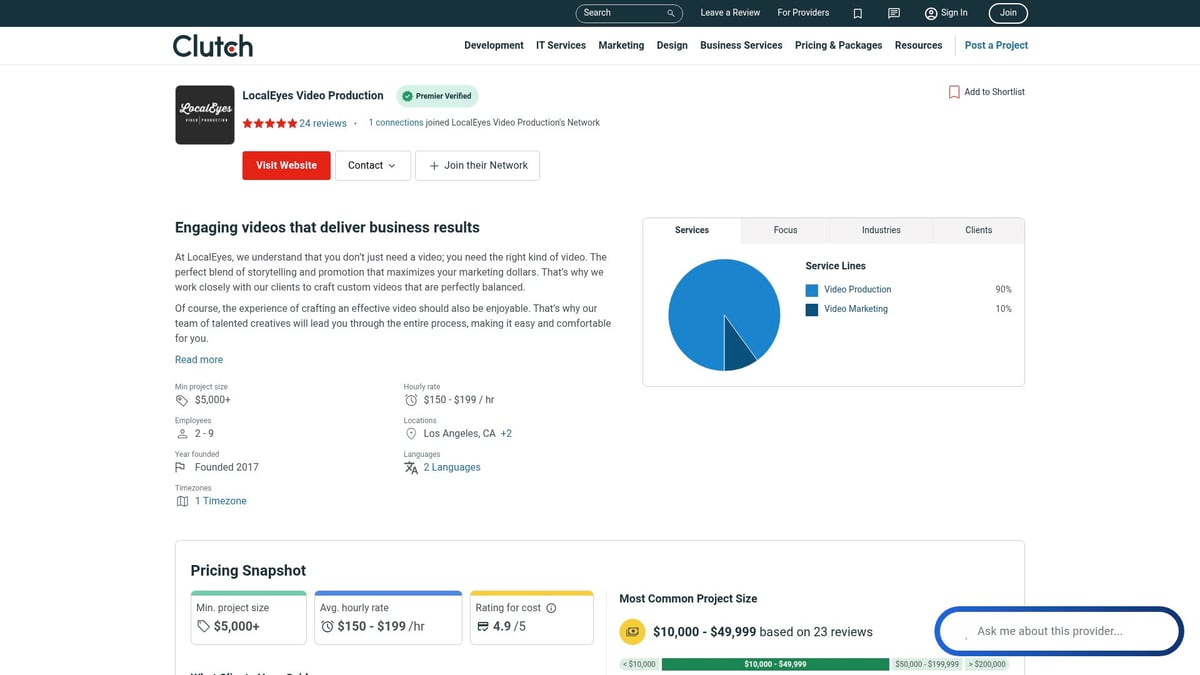Screen dimensions: 1200x675
Task: Click the Search input field
Action: coord(629,13)
